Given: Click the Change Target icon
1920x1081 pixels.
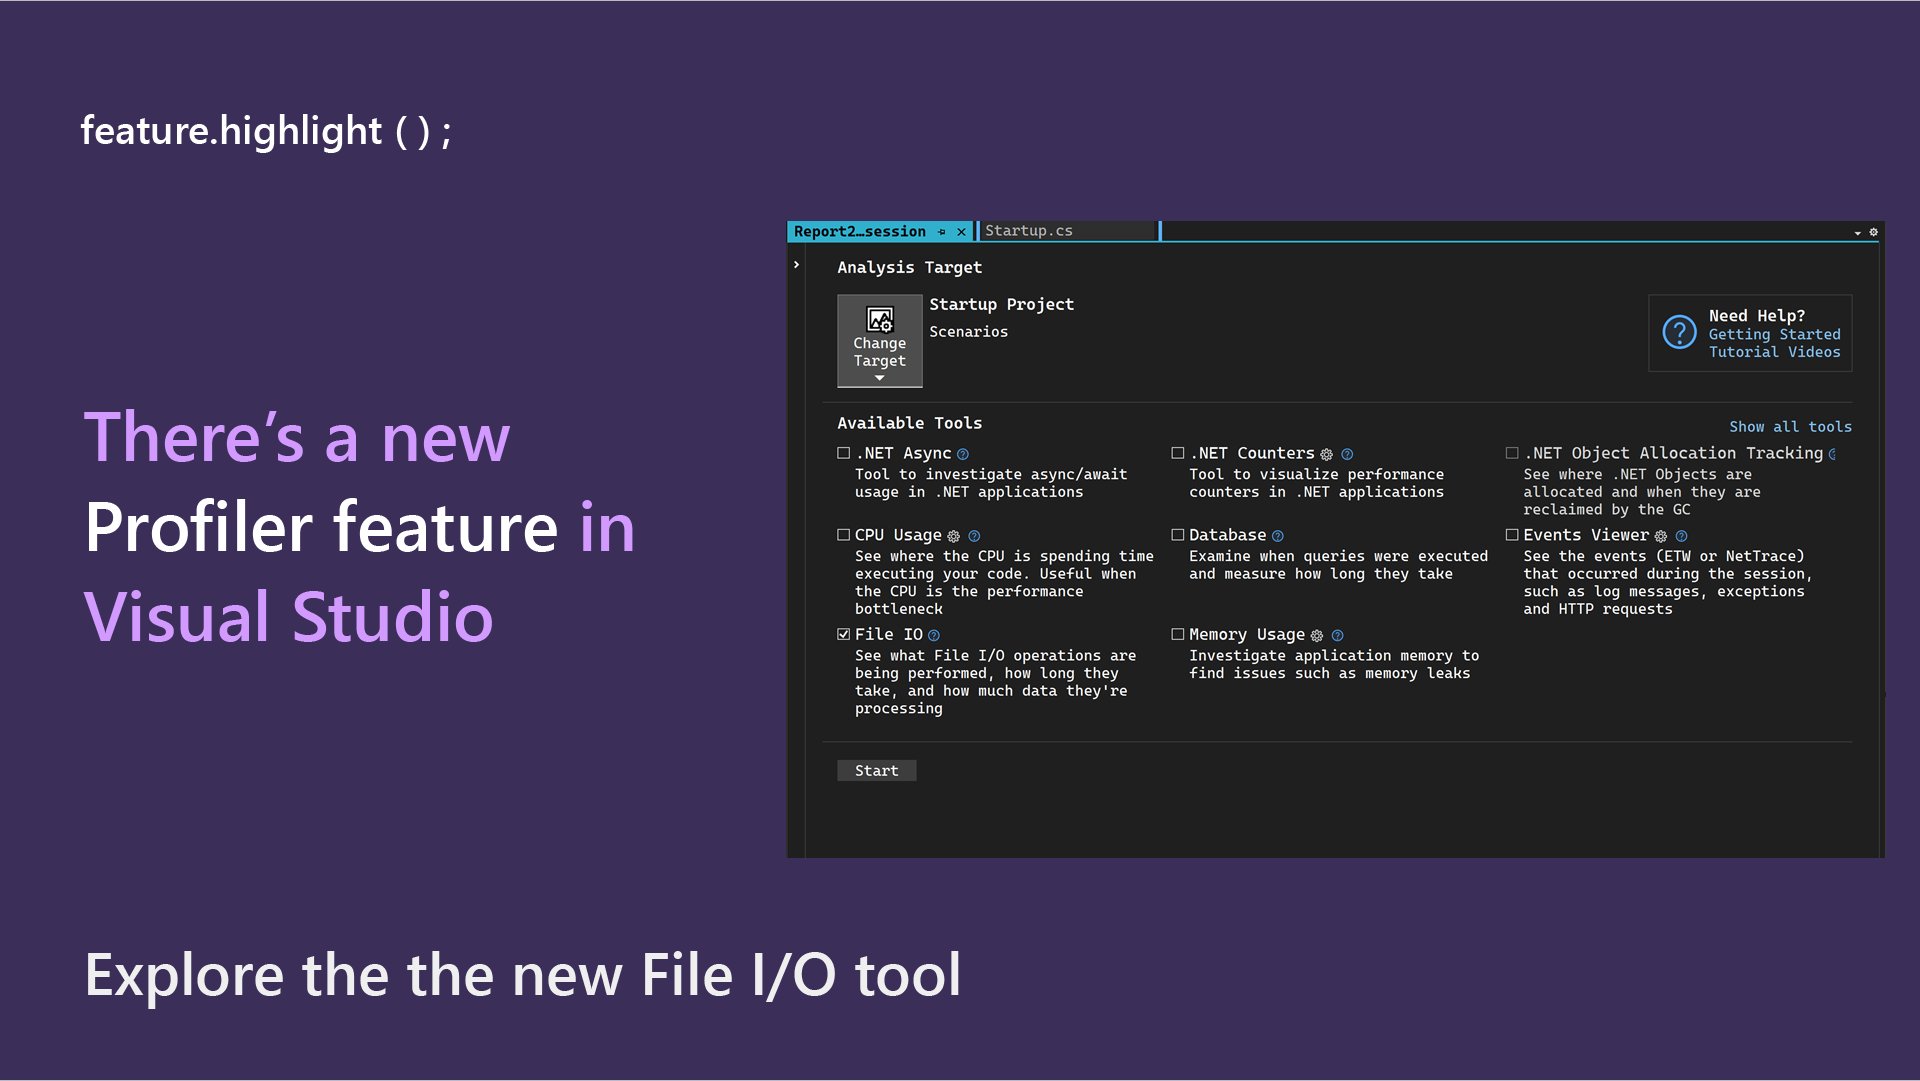Looking at the screenshot, I should pos(879,320).
